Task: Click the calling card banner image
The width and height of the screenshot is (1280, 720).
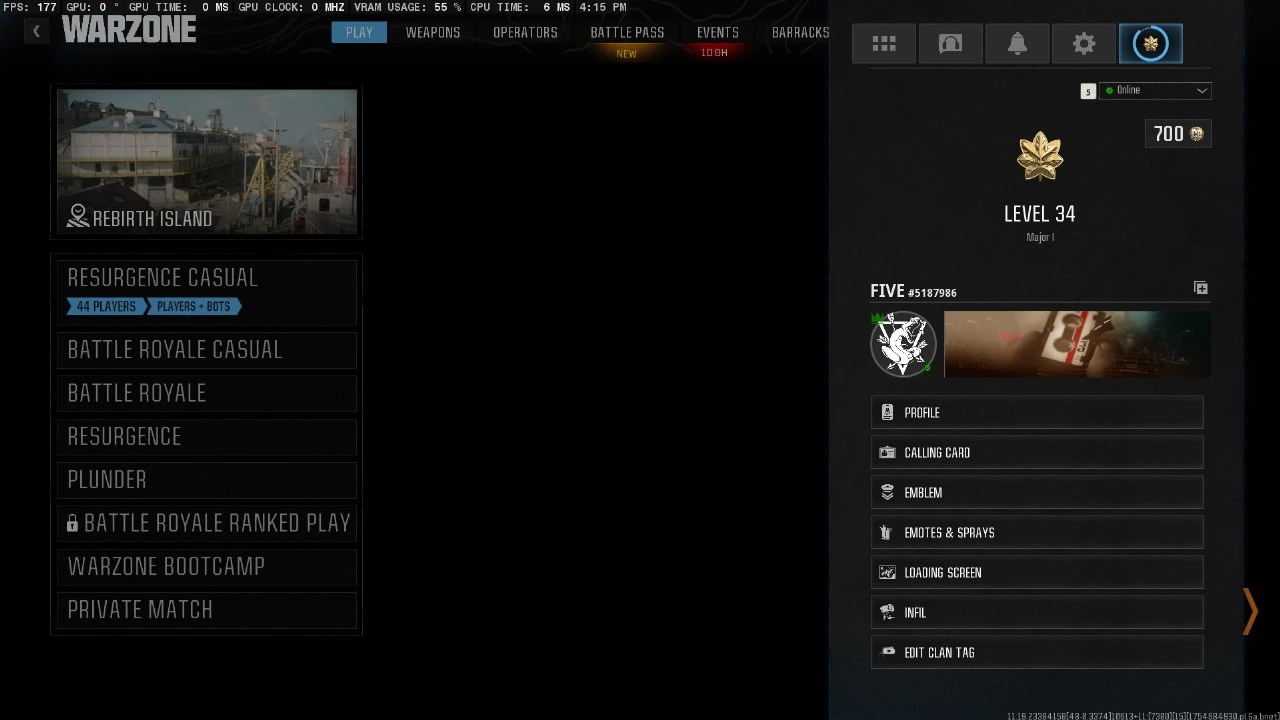Action: [x=1077, y=345]
